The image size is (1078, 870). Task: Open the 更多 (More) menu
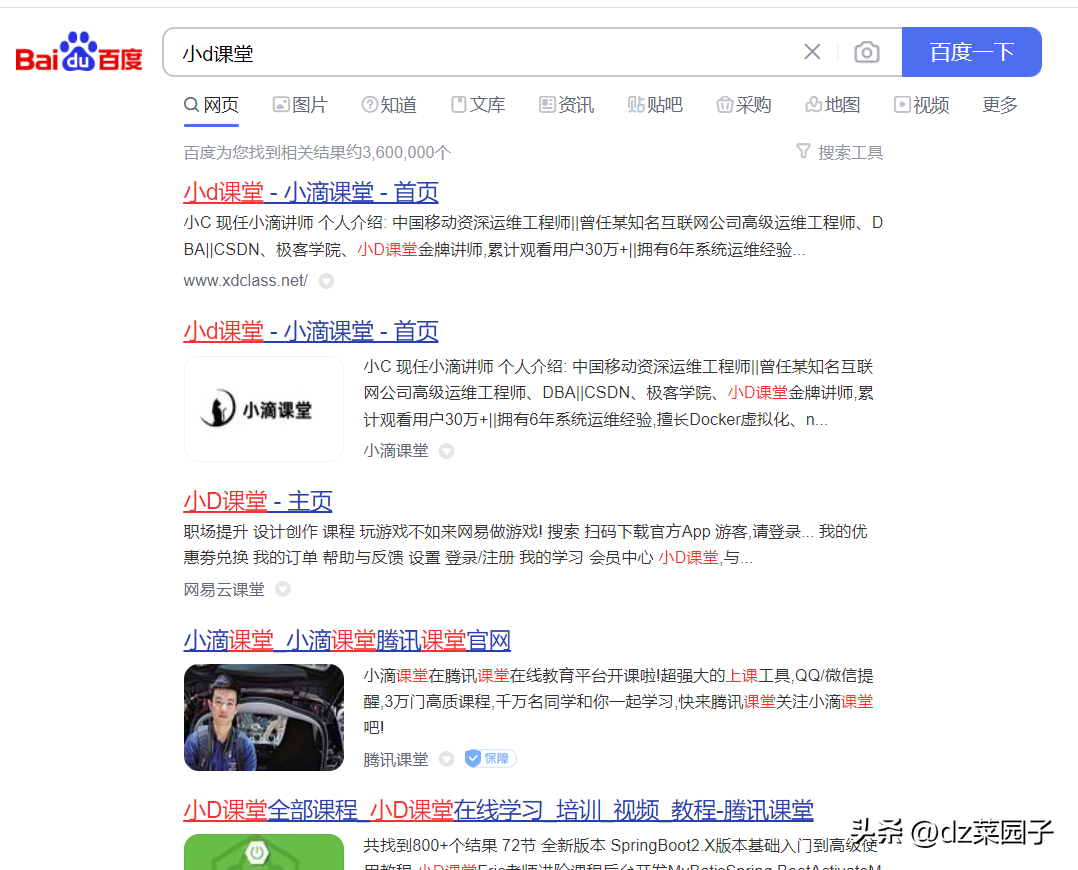999,104
